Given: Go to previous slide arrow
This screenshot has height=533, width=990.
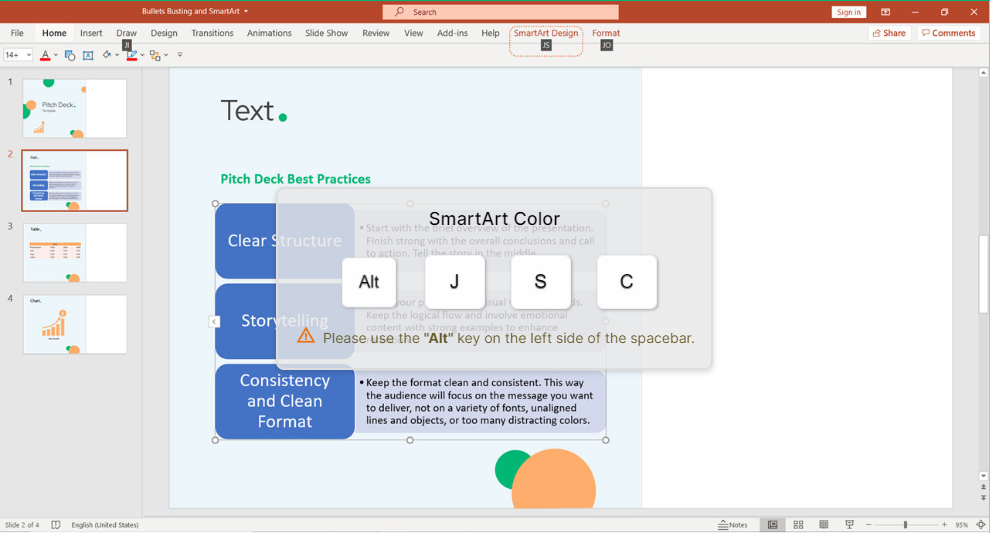Looking at the screenshot, I should tap(983, 488).
